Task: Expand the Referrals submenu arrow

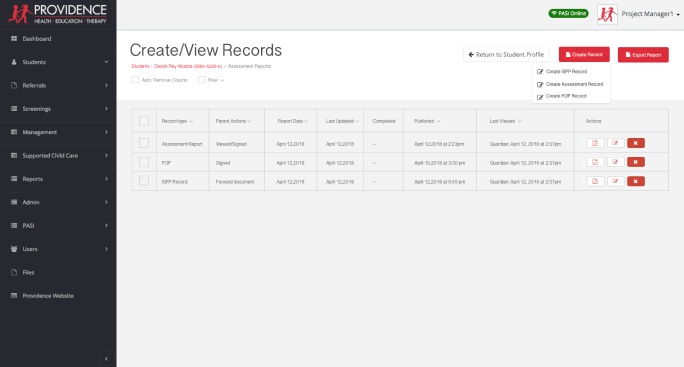Action: tap(106, 86)
